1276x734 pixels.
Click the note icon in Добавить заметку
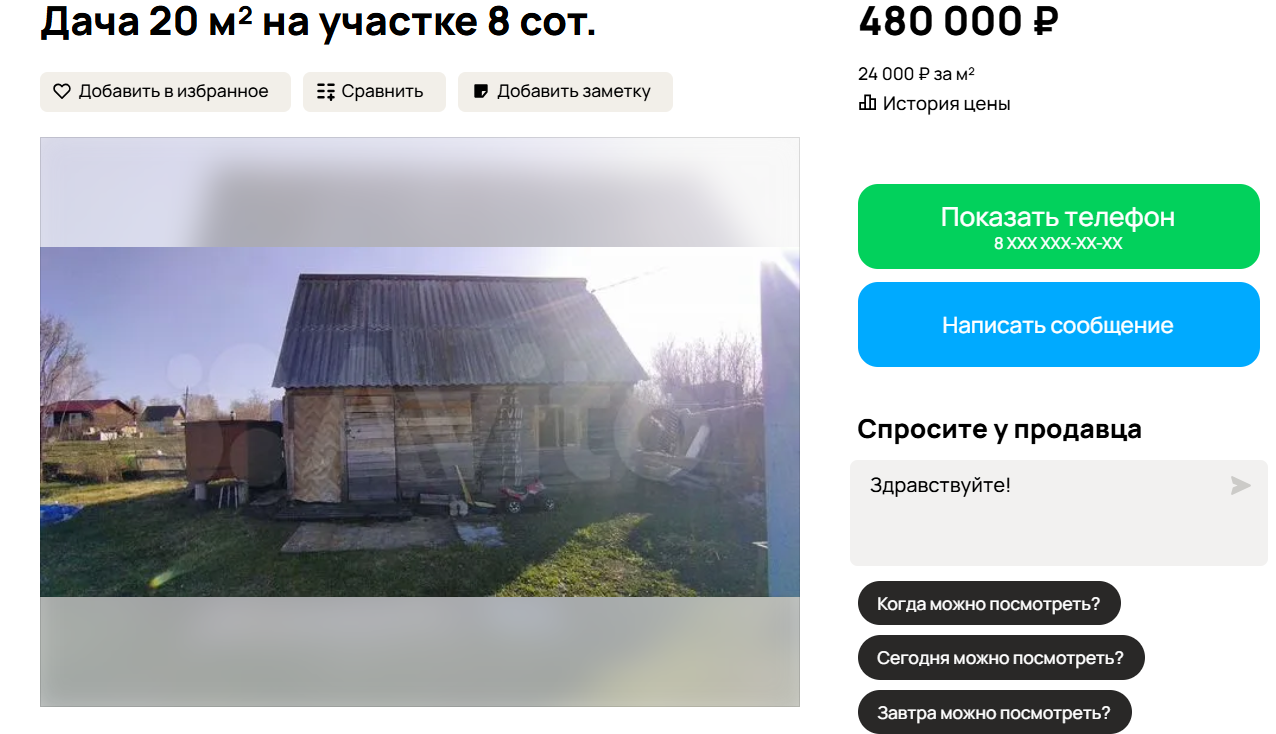coord(481,92)
